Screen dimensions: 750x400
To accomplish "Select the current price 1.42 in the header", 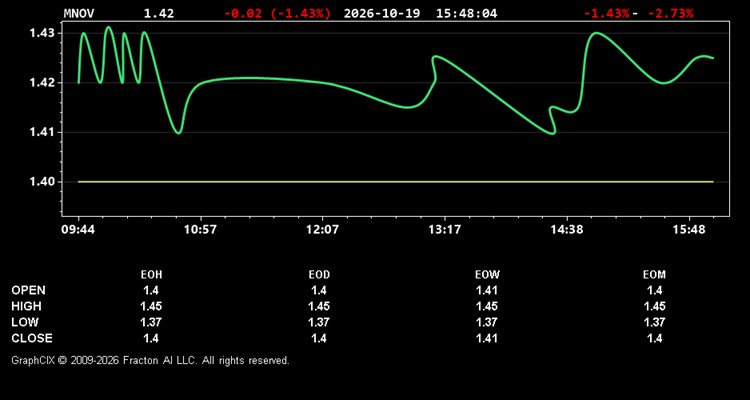I will pyautogui.click(x=159, y=13).
